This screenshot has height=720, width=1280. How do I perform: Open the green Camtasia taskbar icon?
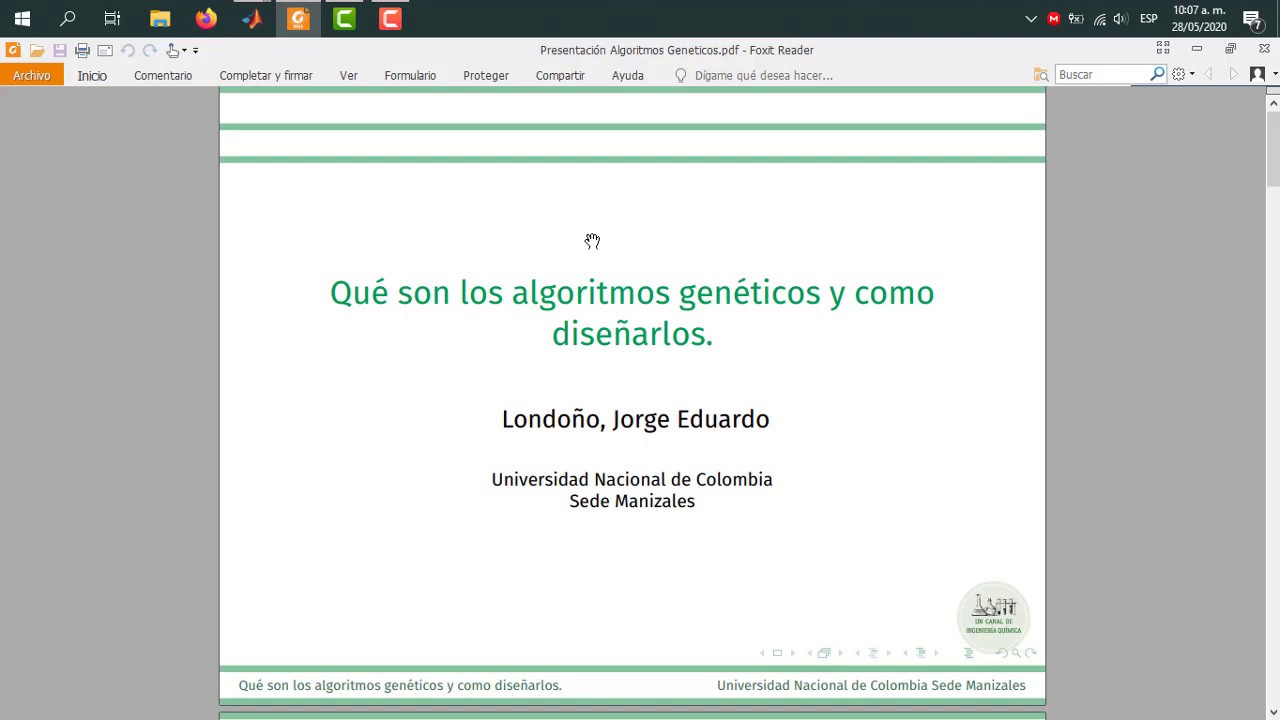tap(344, 18)
